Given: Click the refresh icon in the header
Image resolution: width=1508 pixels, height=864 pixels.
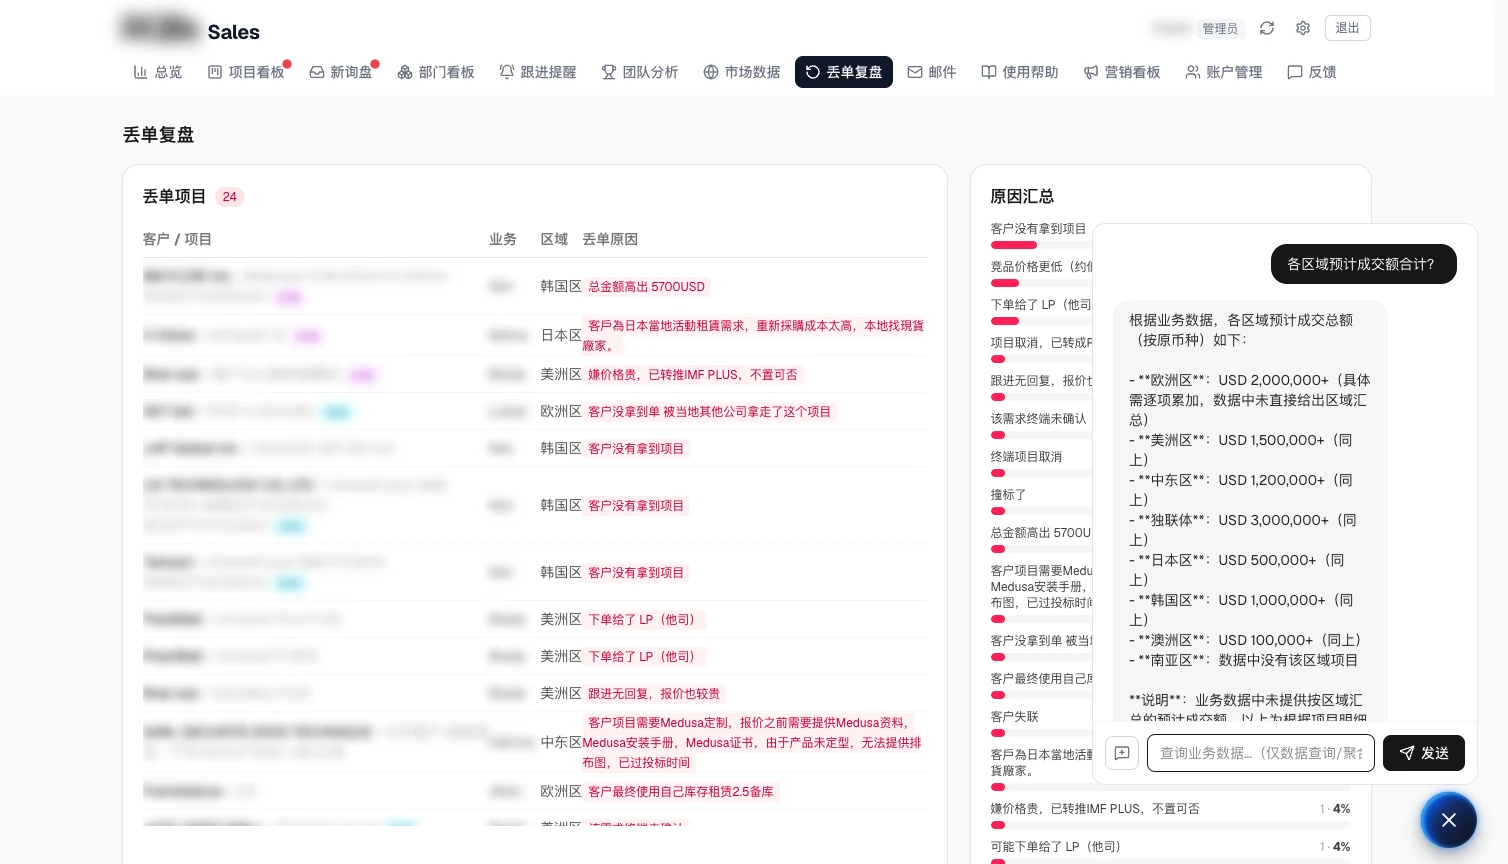Looking at the screenshot, I should pyautogui.click(x=1267, y=28).
